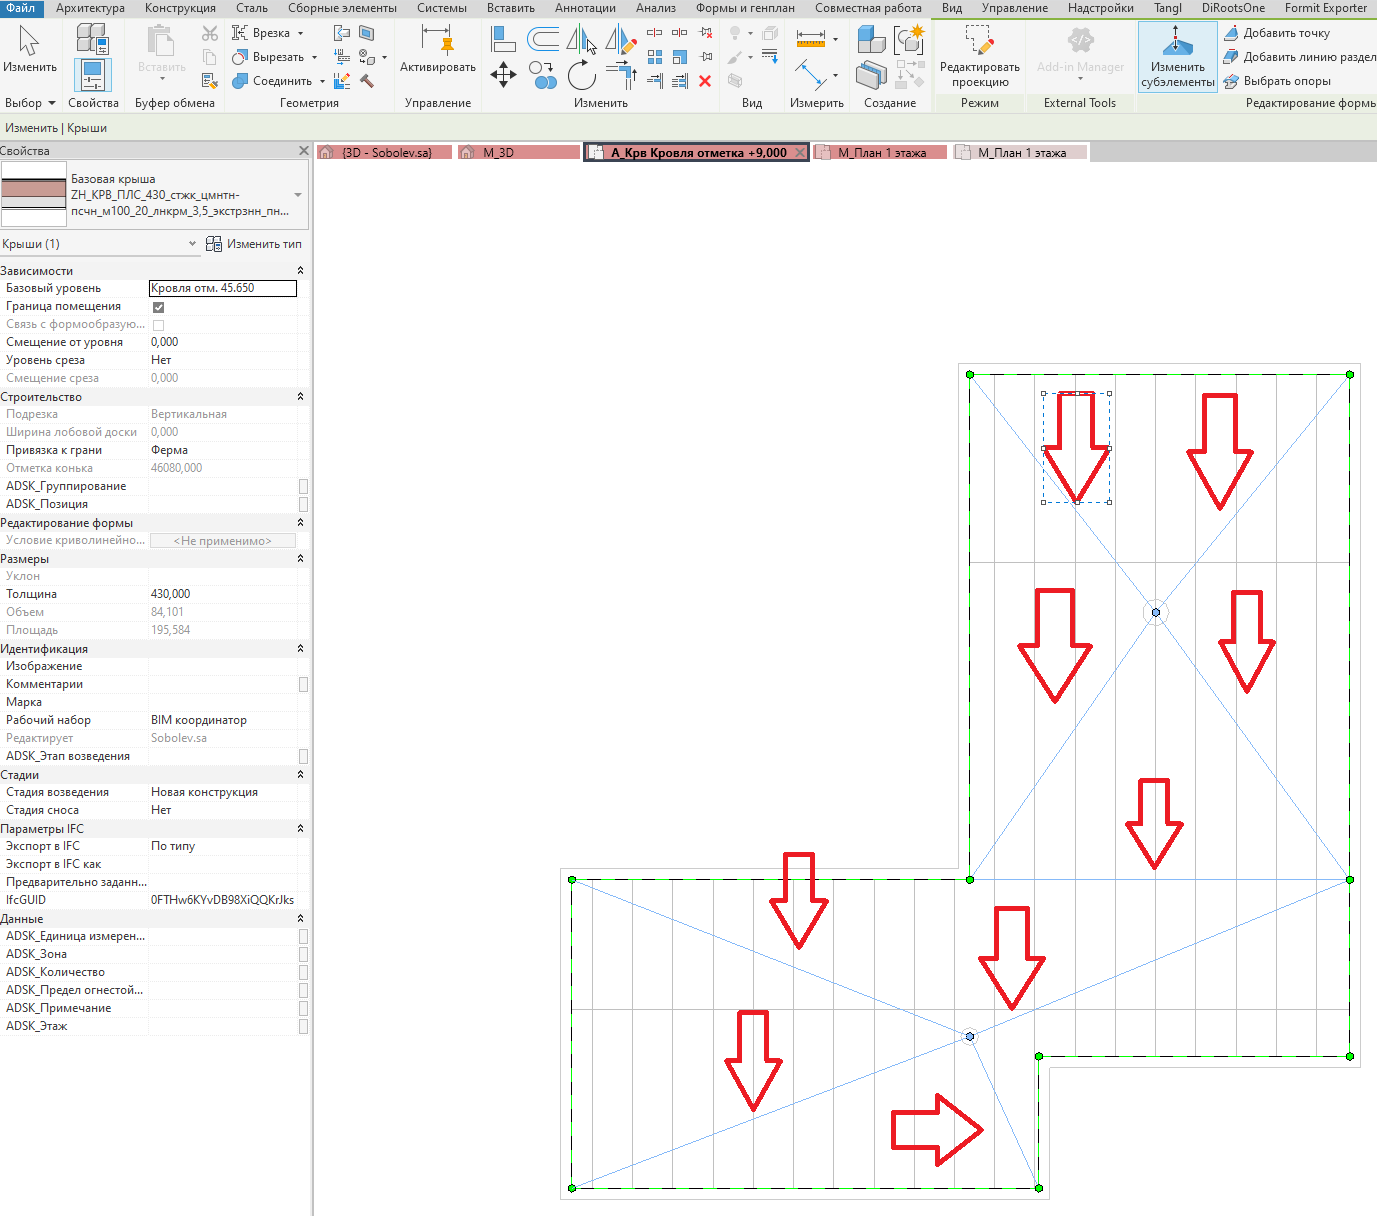The width and height of the screenshot is (1377, 1216).
Task: Click Выбрать опоры button
Action: coord(1277,81)
